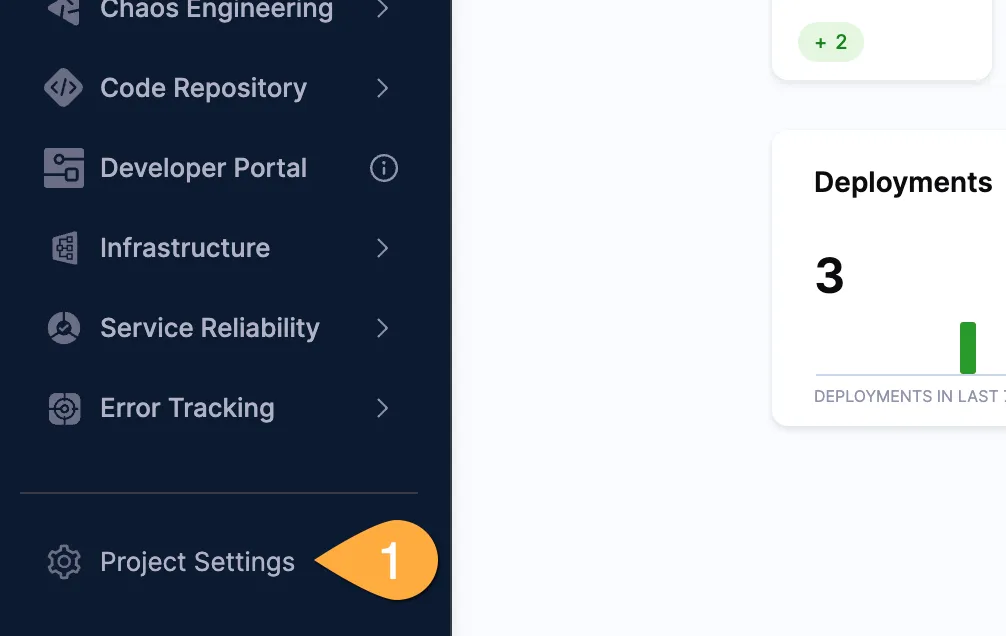Click the green deployments chart bar
The width and height of the screenshot is (1006, 636).
point(967,348)
